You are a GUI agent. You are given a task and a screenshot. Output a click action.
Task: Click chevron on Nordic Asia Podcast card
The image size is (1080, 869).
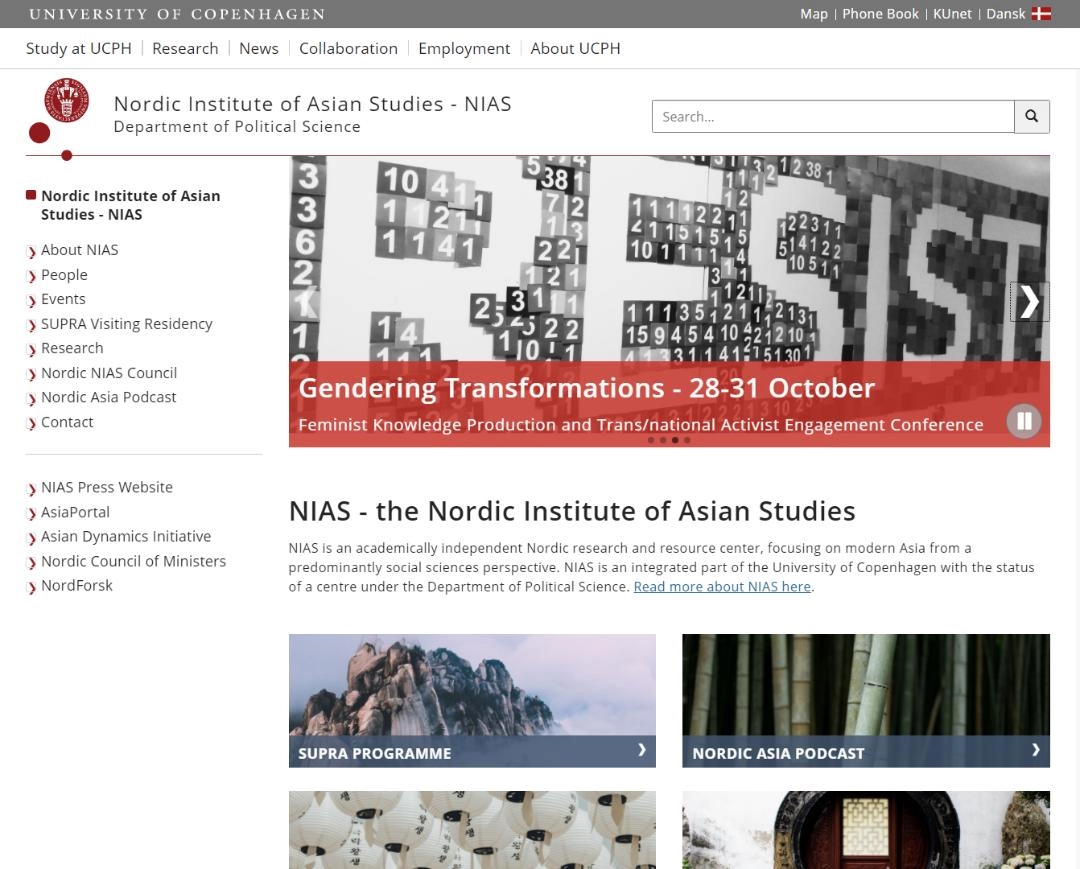1035,750
